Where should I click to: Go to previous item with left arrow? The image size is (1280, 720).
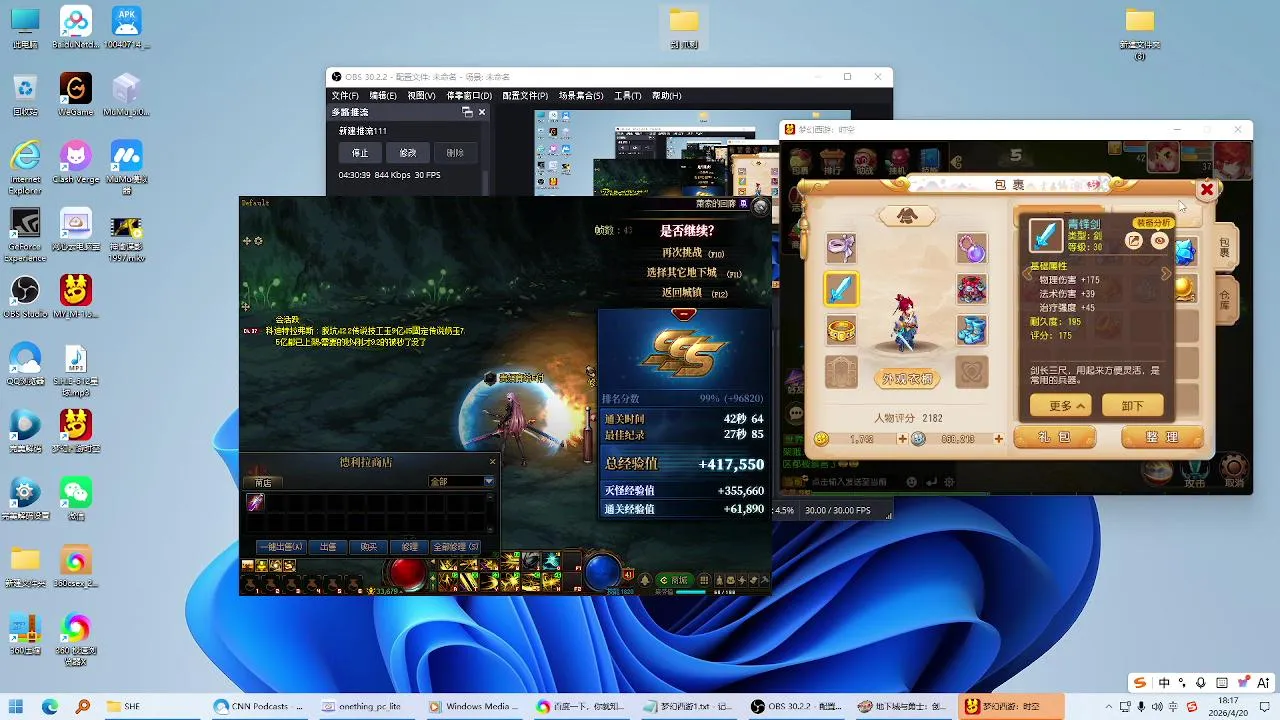[x=1027, y=274]
